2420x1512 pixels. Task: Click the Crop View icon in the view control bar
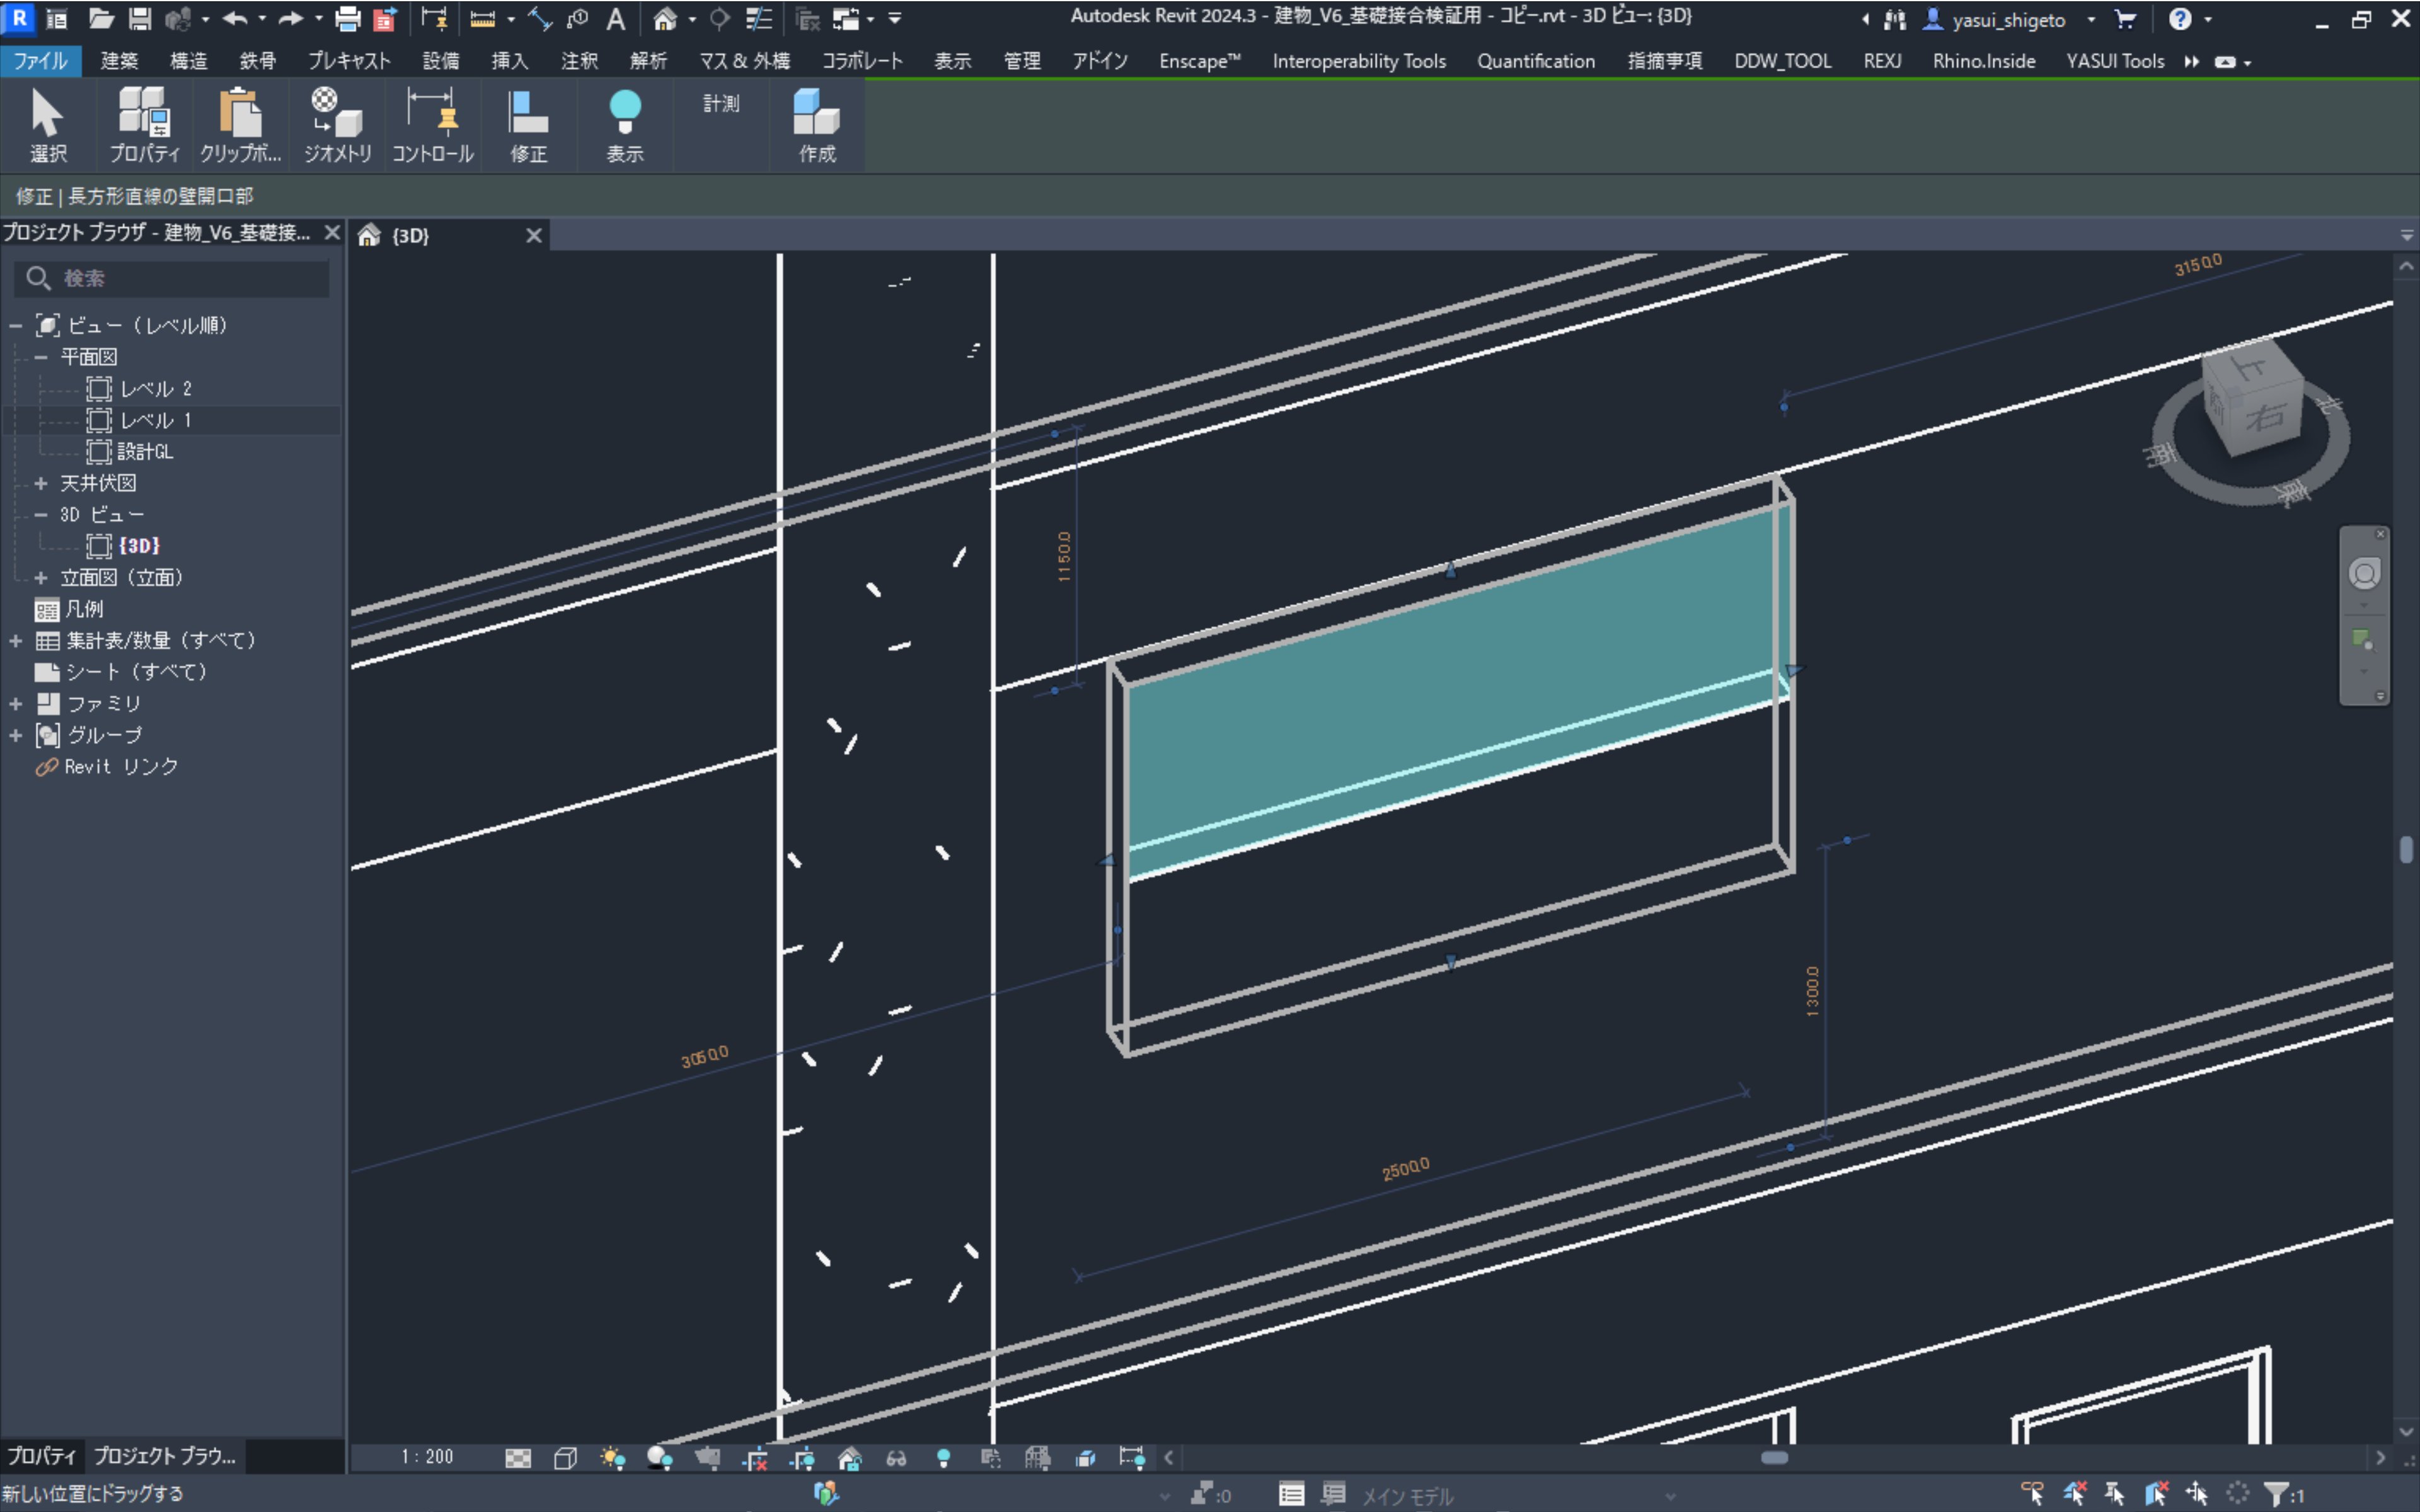(x=755, y=1458)
